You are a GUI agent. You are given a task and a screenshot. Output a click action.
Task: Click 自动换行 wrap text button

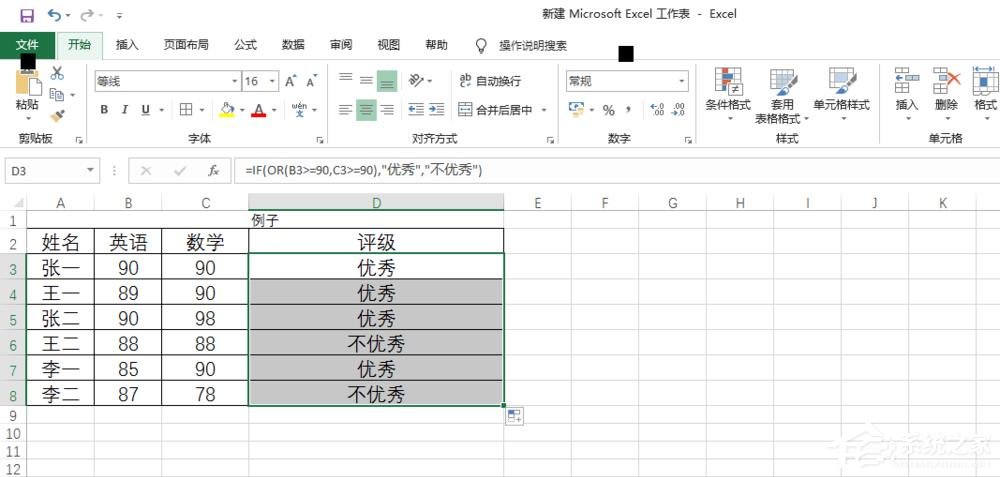click(490, 81)
